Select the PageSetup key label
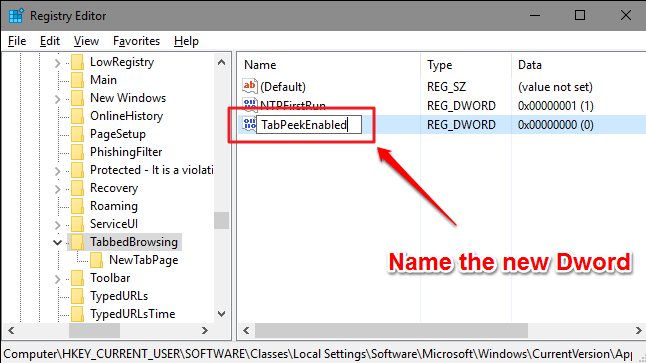This screenshot has height=363, width=646. coord(118,134)
